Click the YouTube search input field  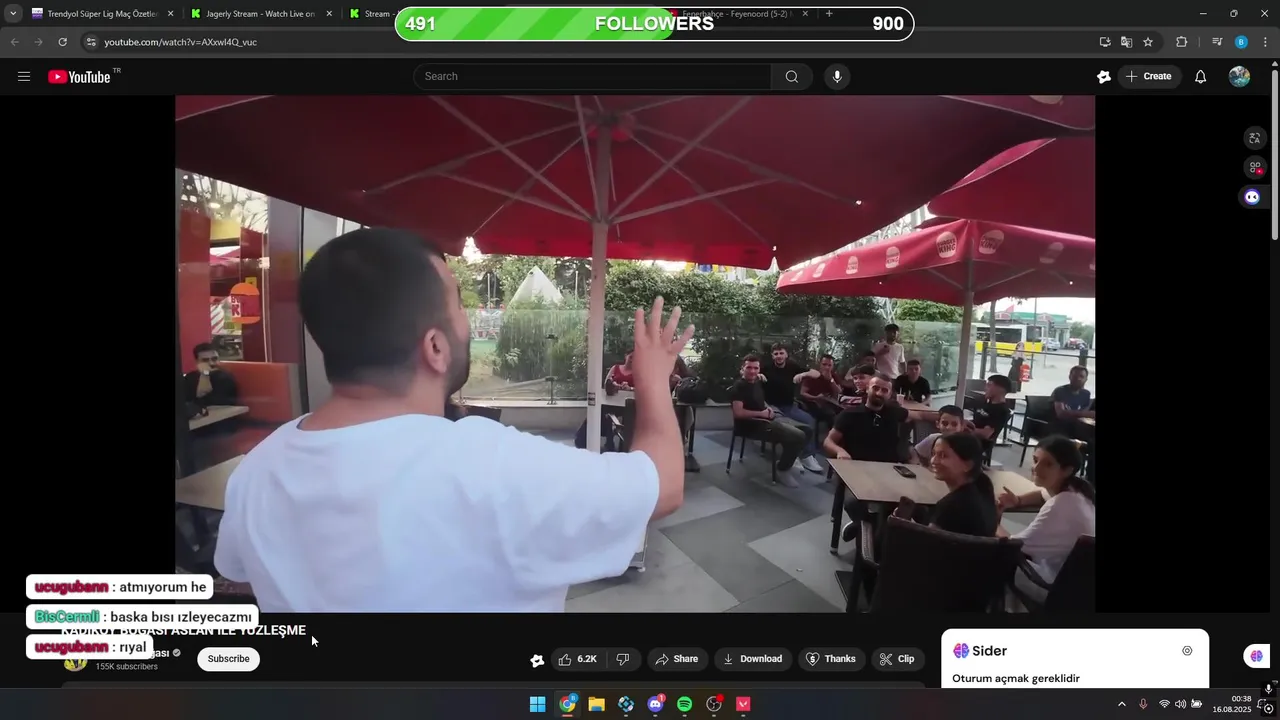592,77
